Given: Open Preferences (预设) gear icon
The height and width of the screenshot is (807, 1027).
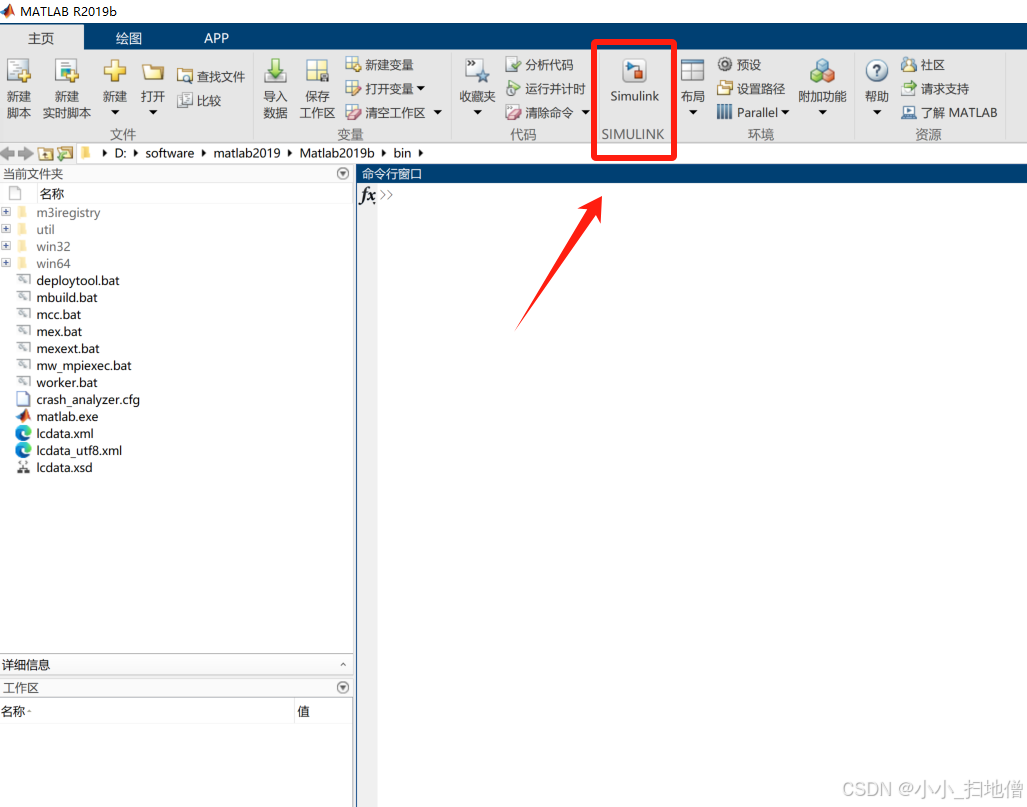Looking at the screenshot, I should click(x=724, y=64).
